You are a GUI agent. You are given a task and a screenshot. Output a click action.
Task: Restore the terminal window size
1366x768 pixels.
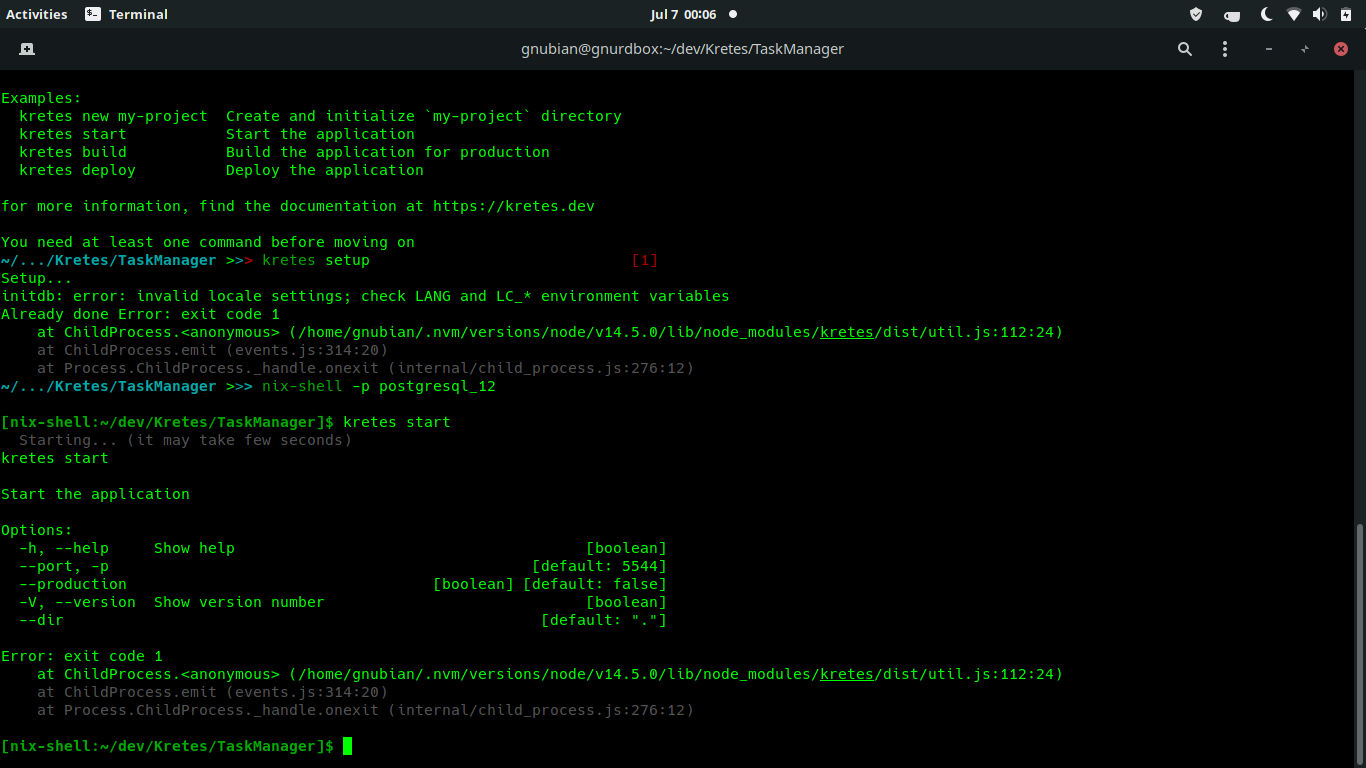point(1304,48)
